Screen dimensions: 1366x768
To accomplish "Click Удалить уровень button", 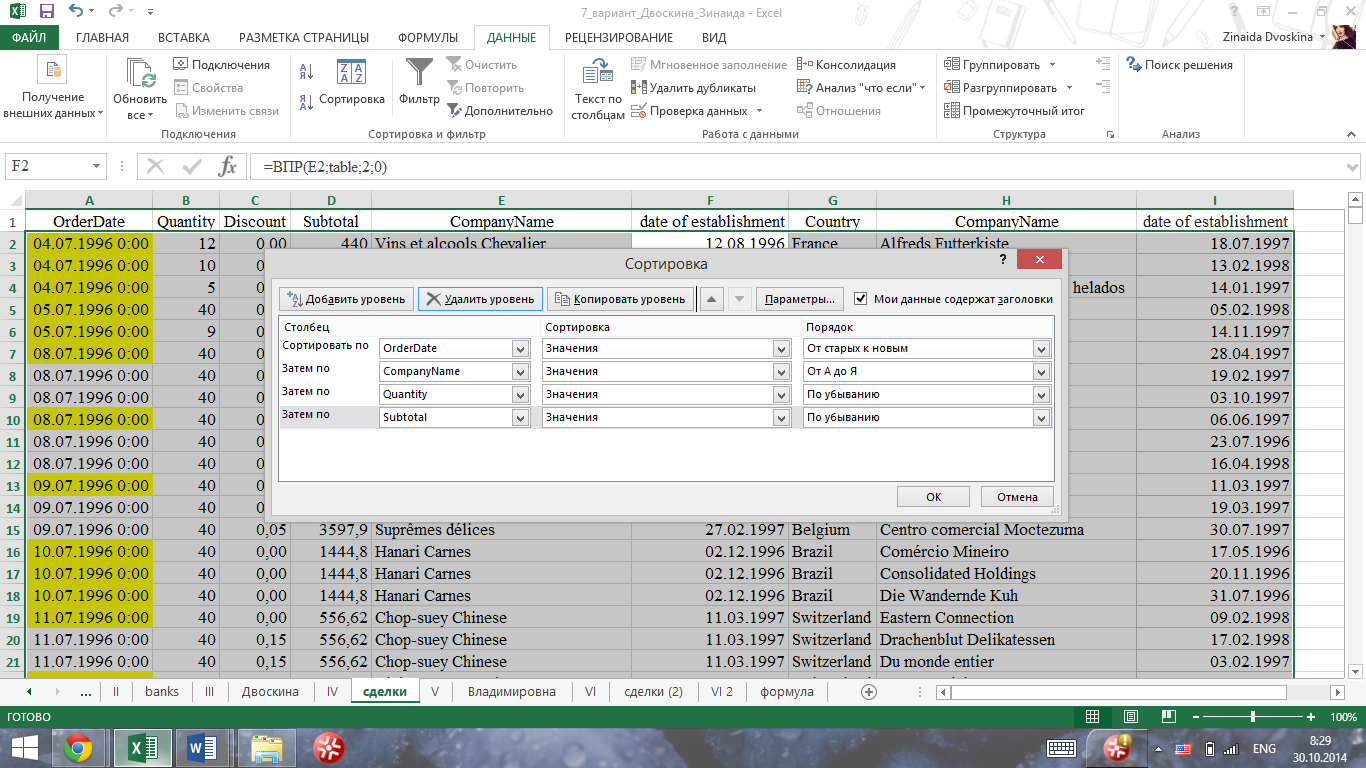I will (x=480, y=299).
